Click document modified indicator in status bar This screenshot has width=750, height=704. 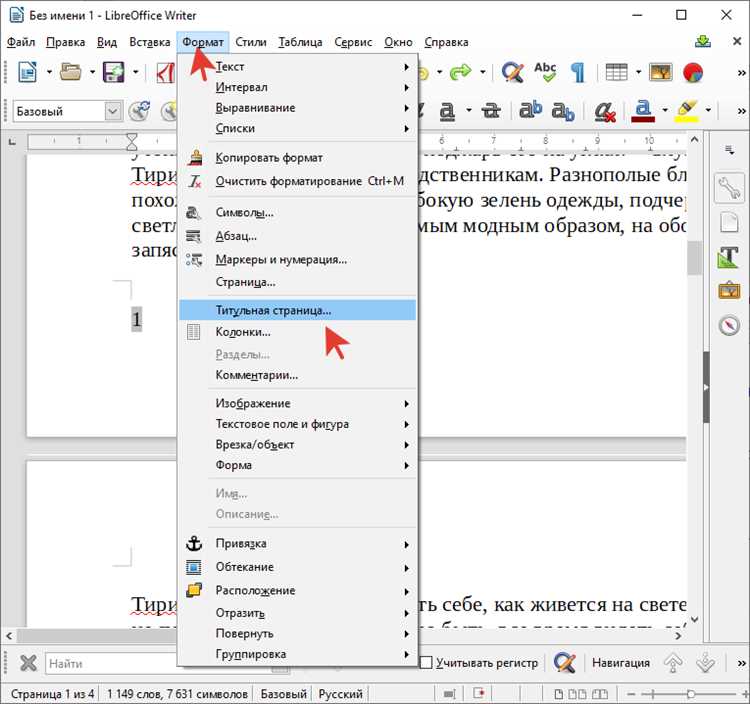pyautogui.click(x=479, y=693)
